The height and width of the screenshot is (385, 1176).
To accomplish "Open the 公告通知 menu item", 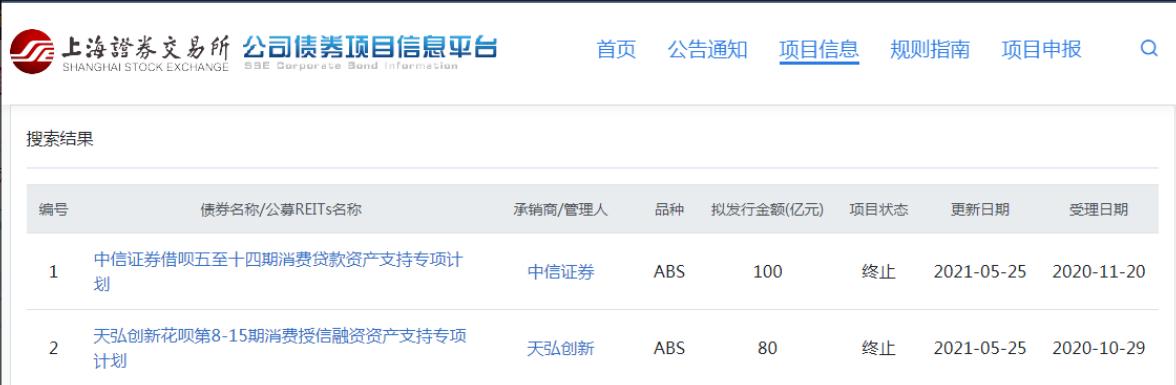I will click(707, 50).
